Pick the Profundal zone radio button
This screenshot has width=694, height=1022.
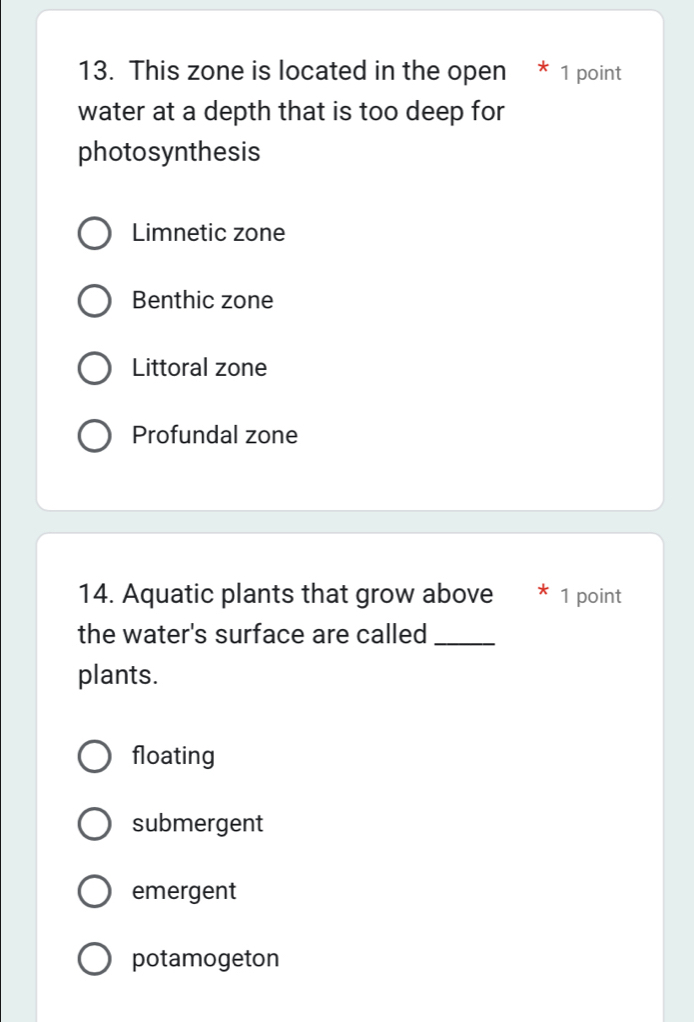point(95,436)
